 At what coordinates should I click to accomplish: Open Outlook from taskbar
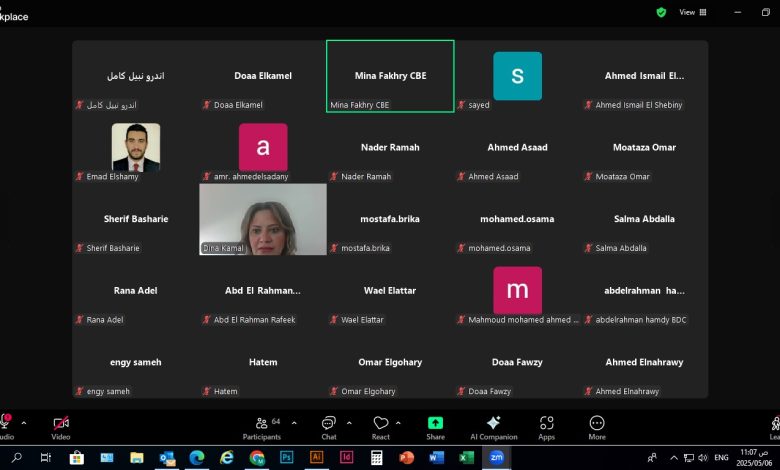click(x=167, y=458)
